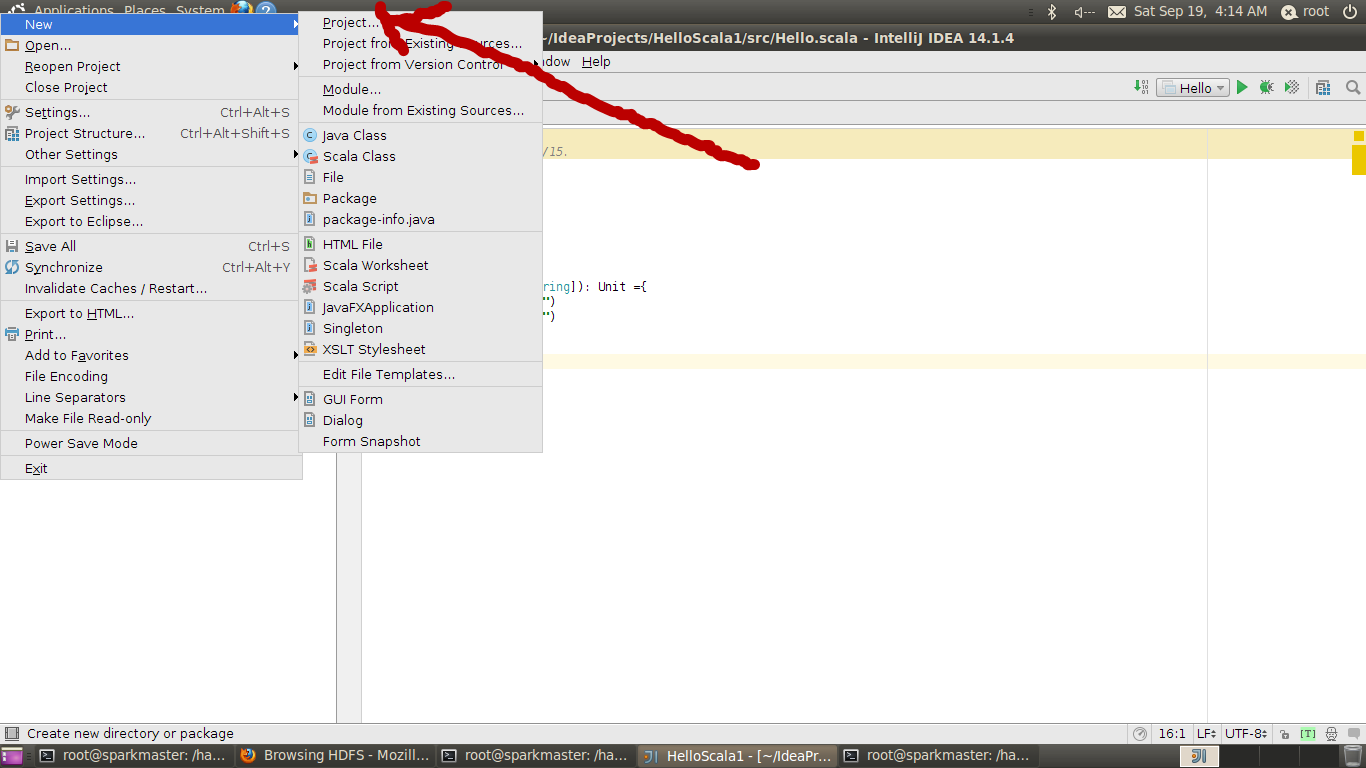The image size is (1366, 768).
Task: Open the Help menu in menu bar
Action: 596,61
